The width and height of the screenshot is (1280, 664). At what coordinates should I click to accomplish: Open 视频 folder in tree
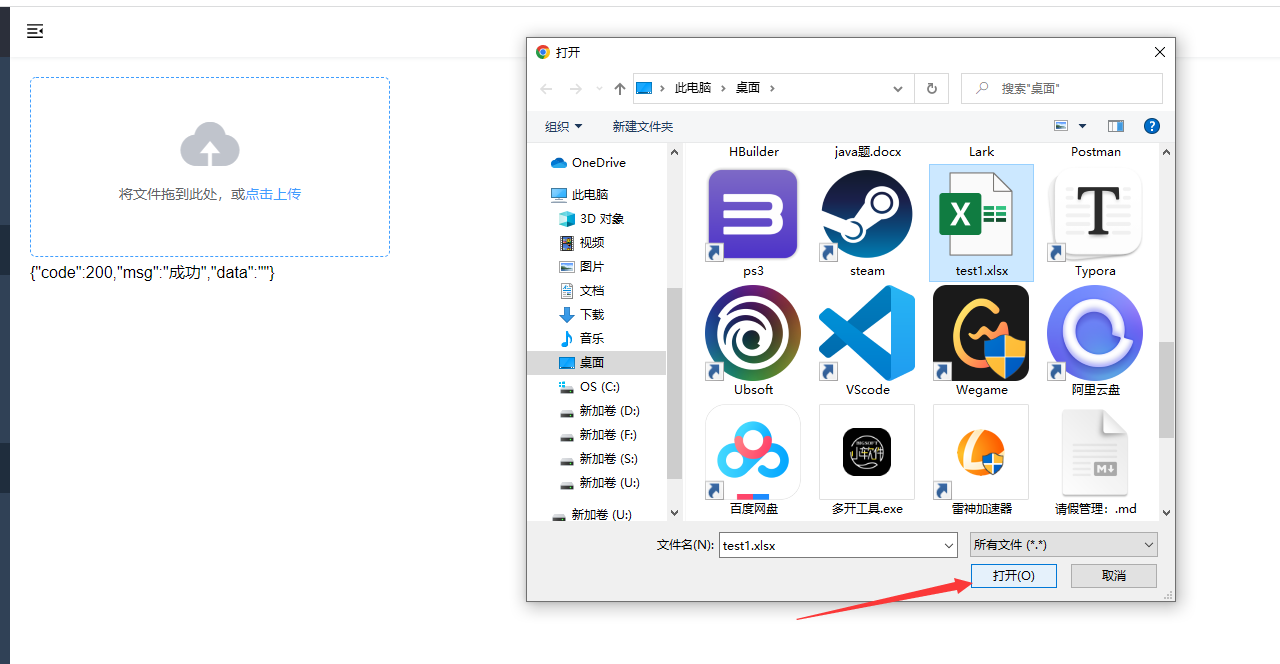pos(582,243)
